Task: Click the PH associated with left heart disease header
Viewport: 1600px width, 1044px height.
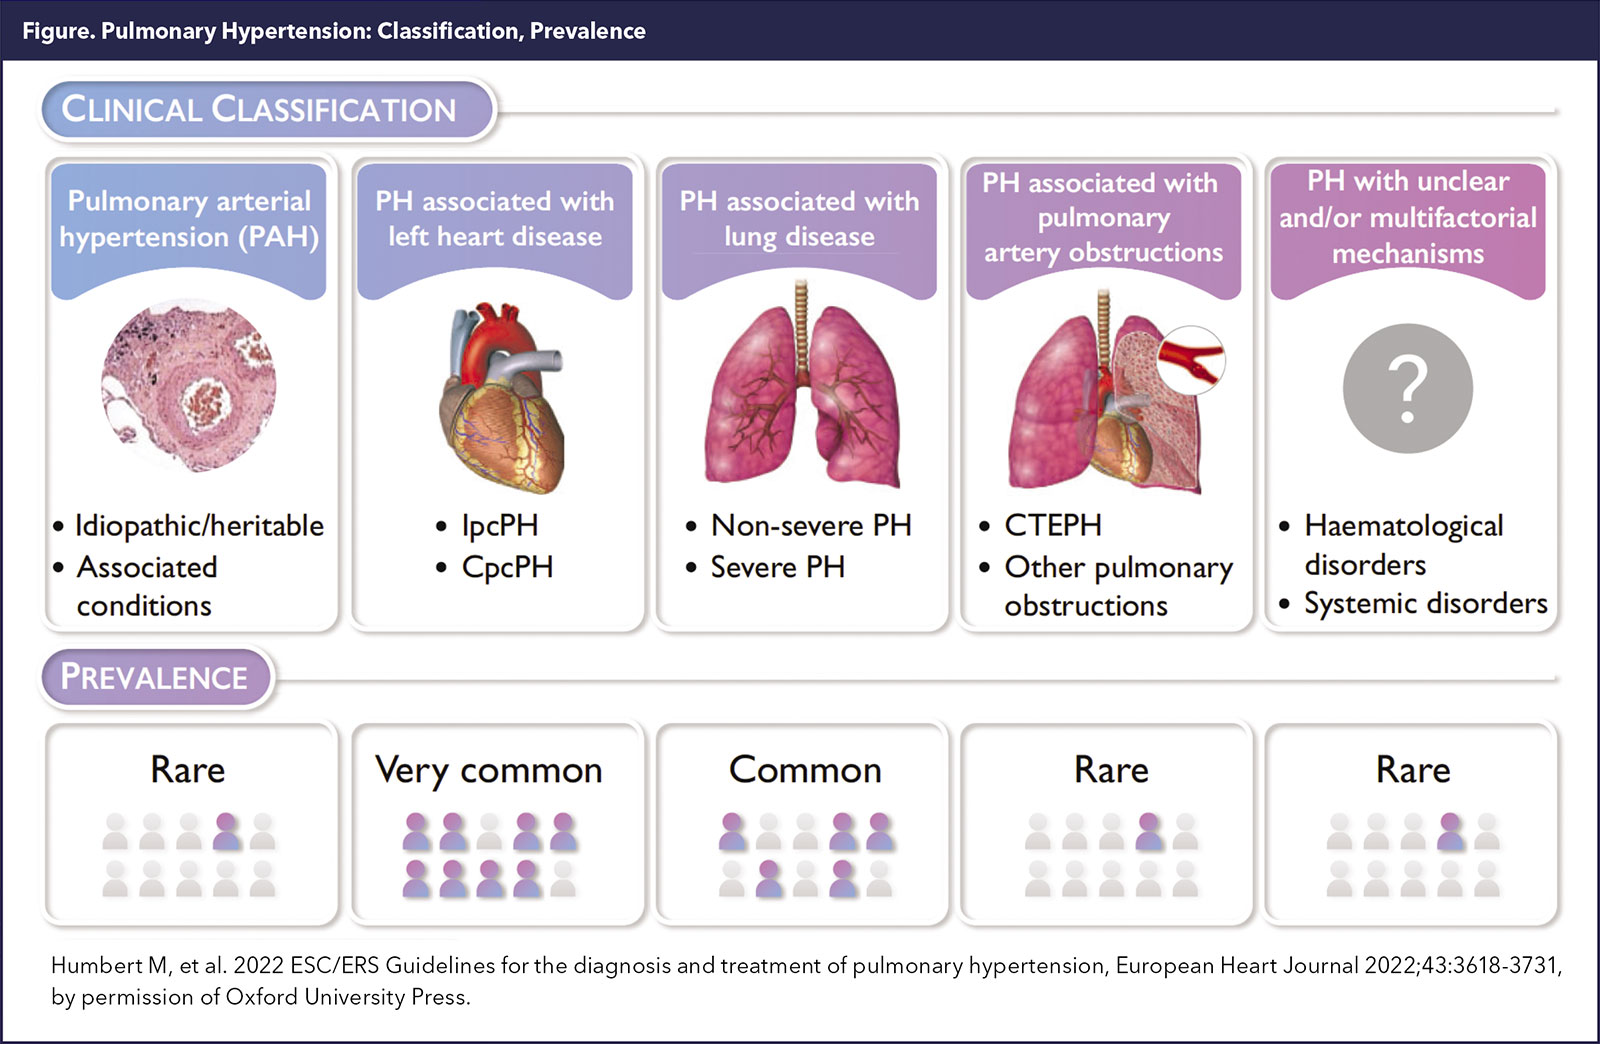Action: coord(495,219)
